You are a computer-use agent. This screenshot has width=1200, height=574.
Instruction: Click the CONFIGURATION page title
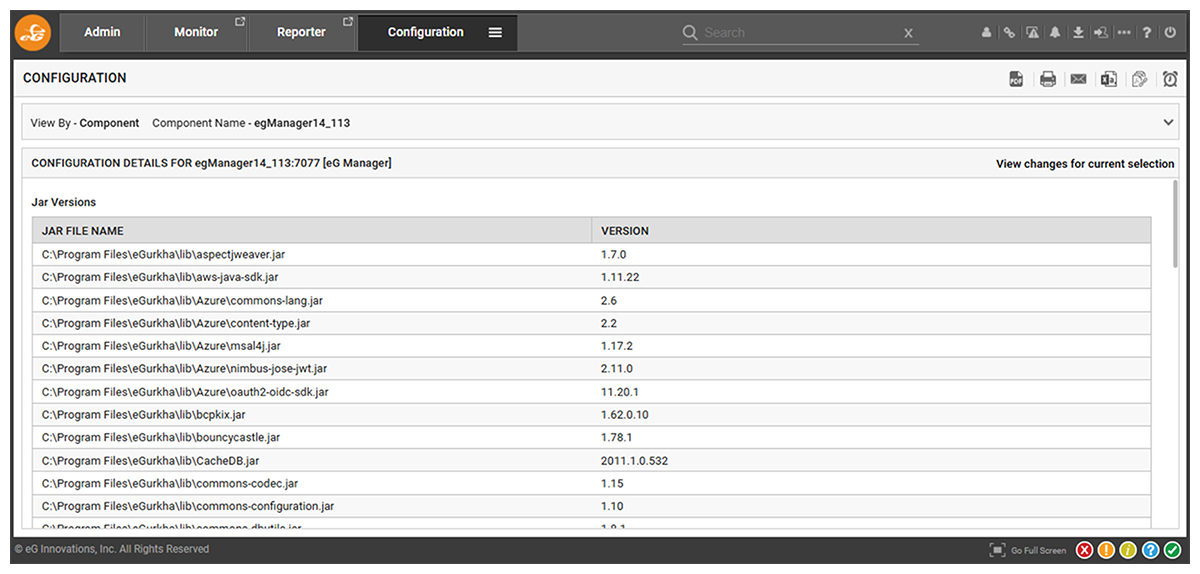75,78
